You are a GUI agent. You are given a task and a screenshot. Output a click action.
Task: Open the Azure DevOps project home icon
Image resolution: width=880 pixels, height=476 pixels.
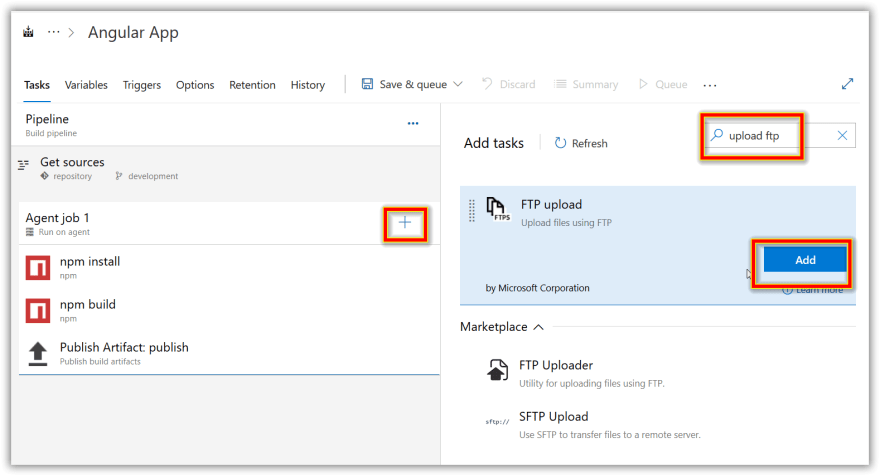click(28, 33)
